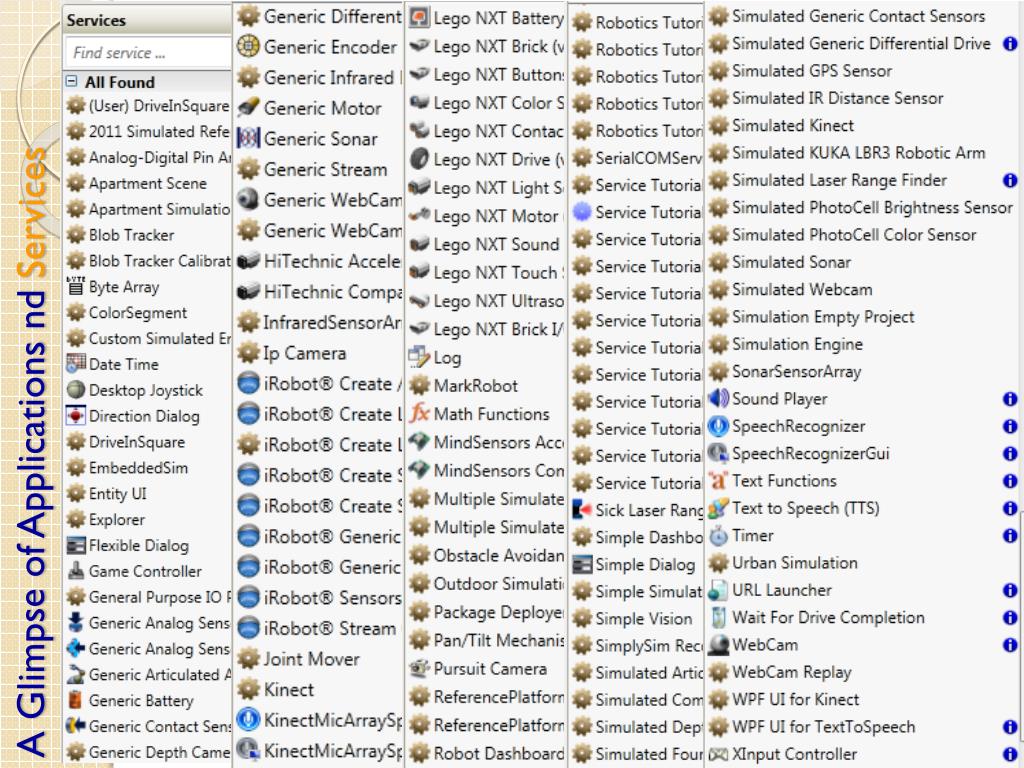Screen dimensions: 1024x768
Task: Pick the Kinect service
Action: coord(289,690)
